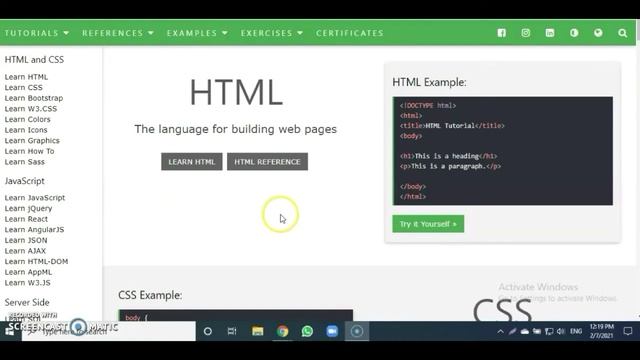Expand the Tutorials dropdown menu
Screen dimensions: 640x360
click(37, 33)
